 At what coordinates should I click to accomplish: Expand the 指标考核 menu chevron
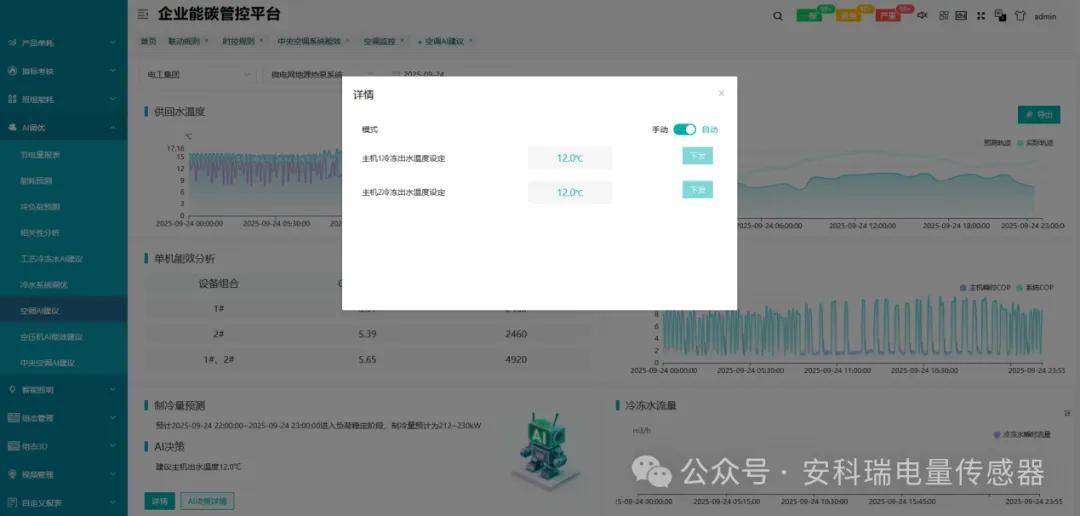[x=113, y=71]
